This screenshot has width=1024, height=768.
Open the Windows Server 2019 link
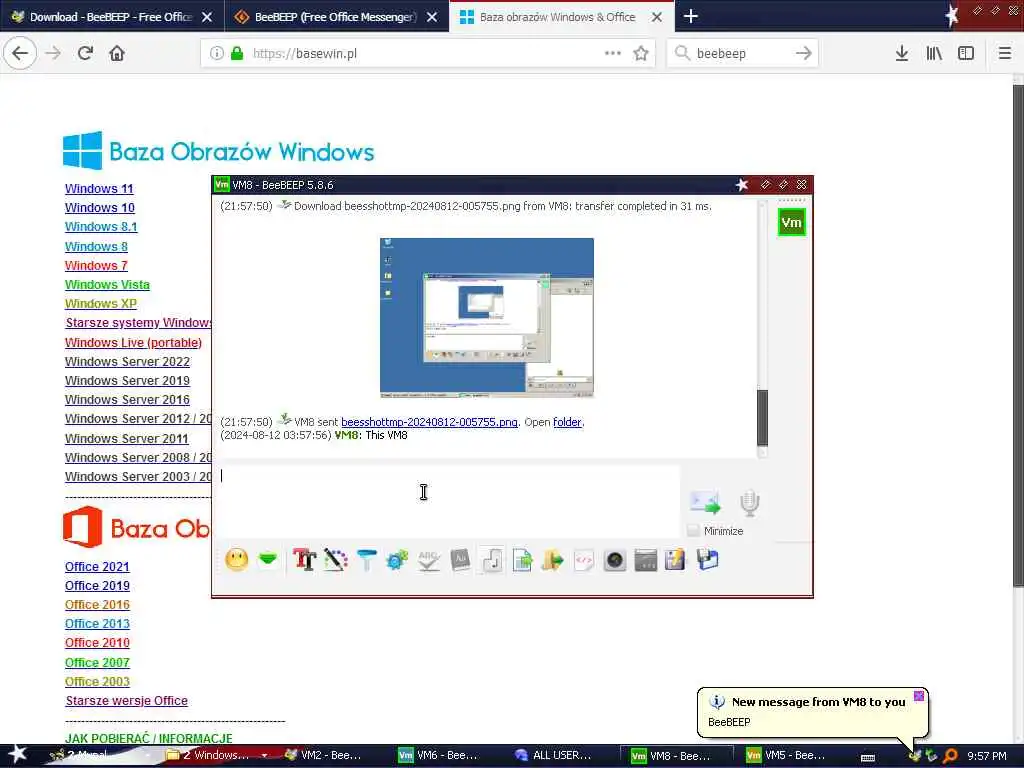(x=127, y=381)
